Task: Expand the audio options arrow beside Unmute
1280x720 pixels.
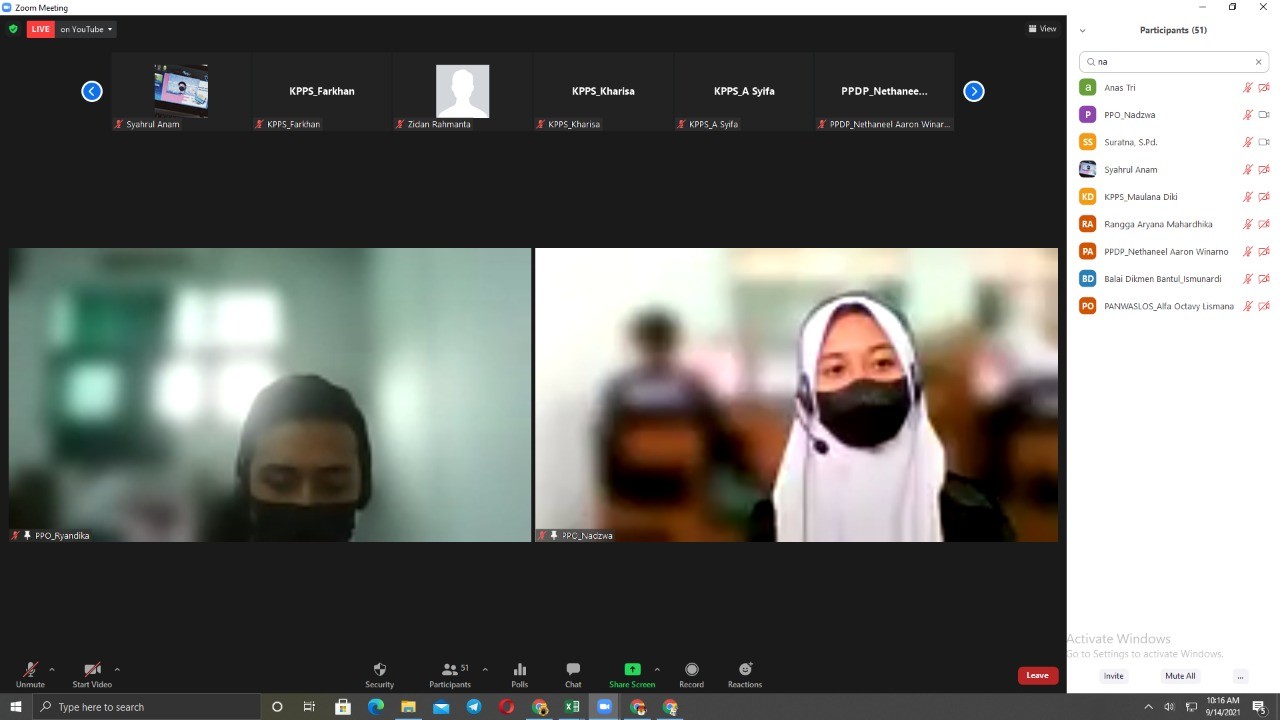Action: click(x=52, y=669)
